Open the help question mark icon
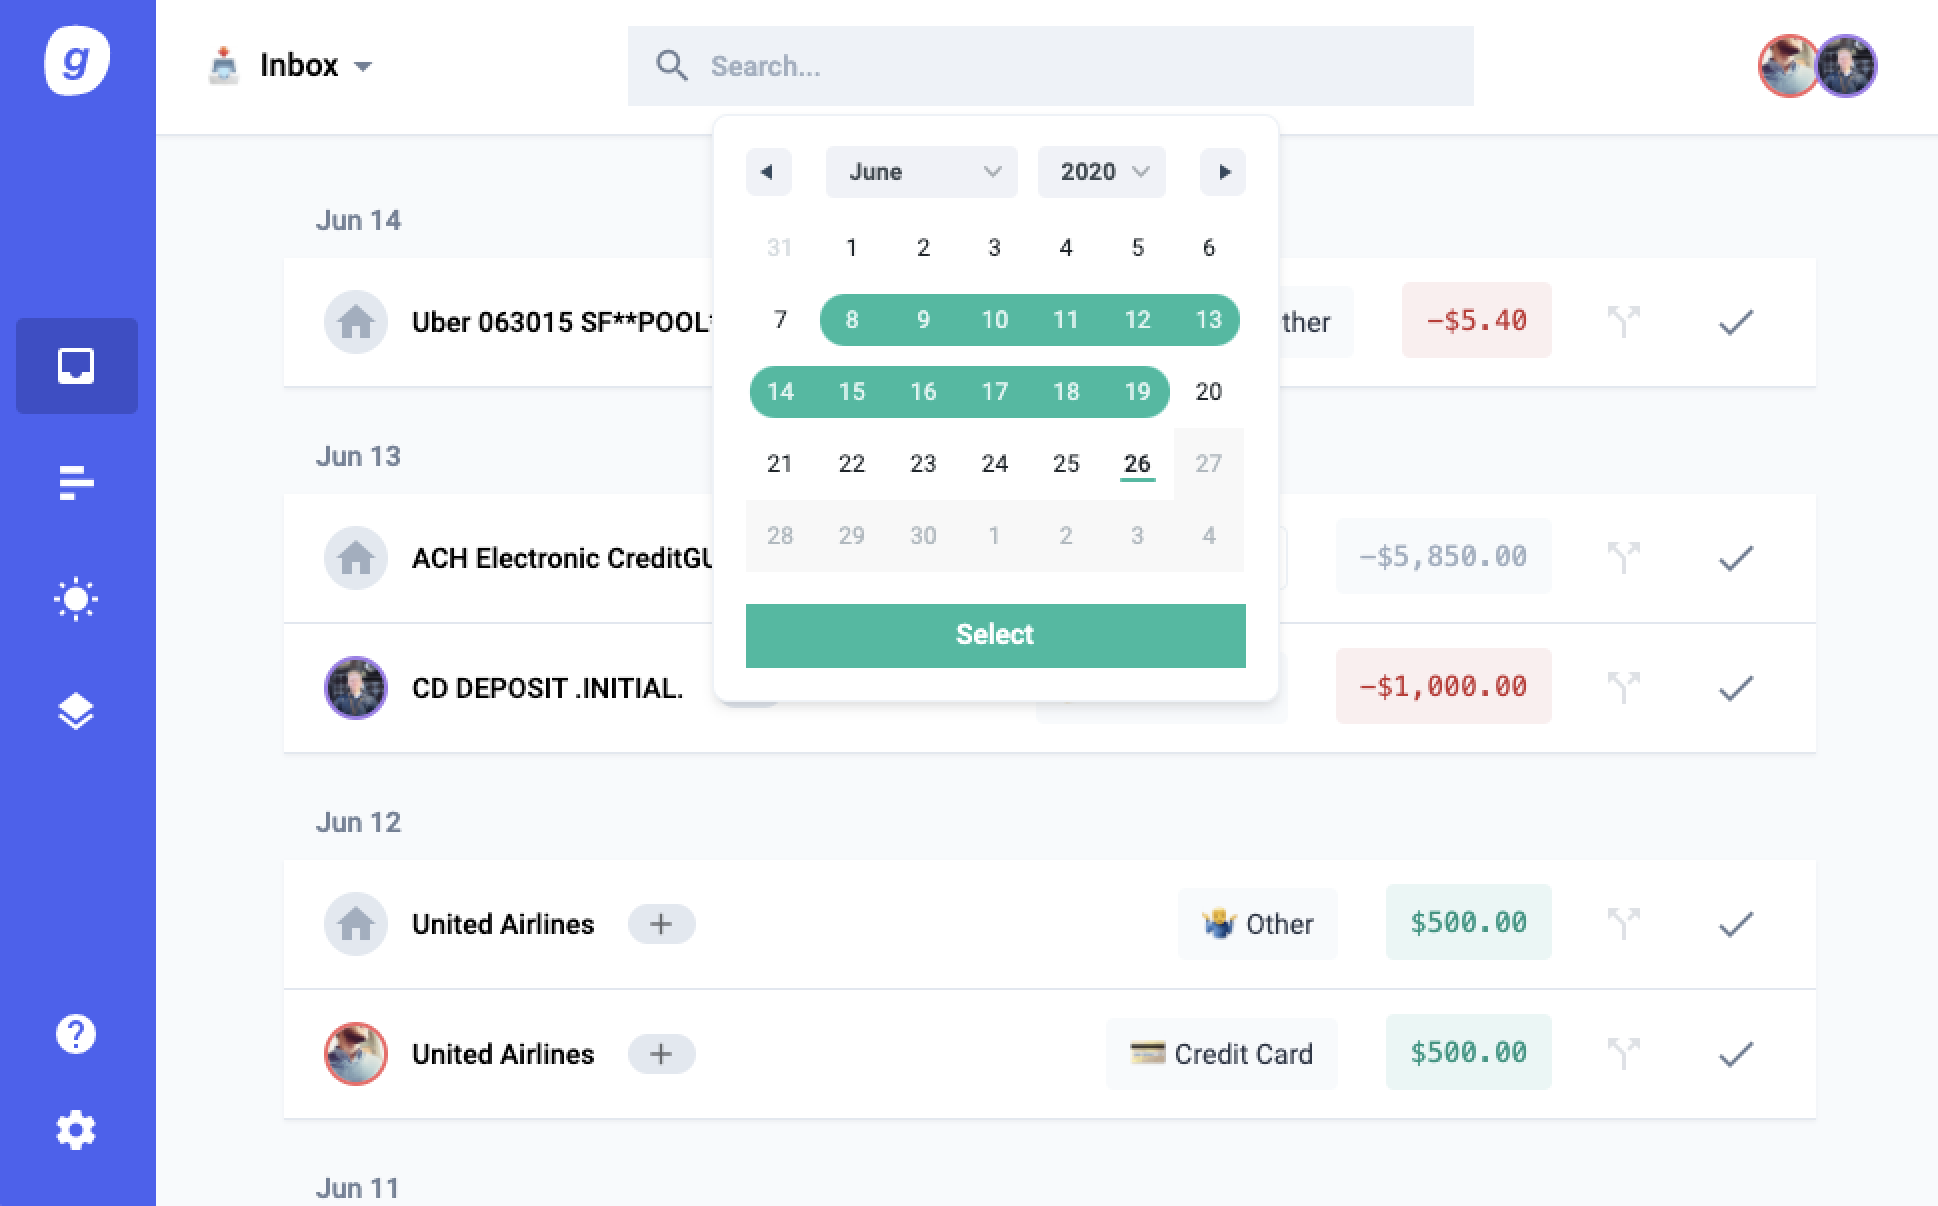Screen dimensions: 1938x1206 pyautogui.click(x=76, y=1034)
